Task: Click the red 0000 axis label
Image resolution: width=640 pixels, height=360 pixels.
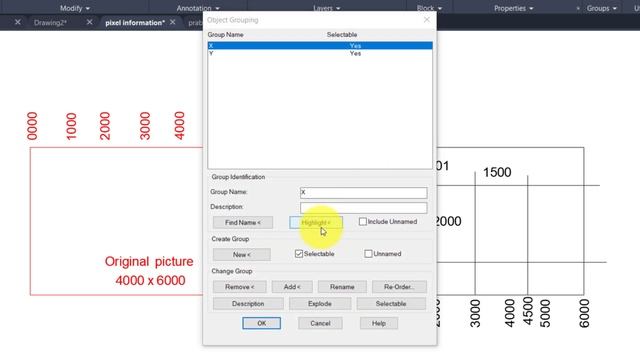Action: pos(32,126)
